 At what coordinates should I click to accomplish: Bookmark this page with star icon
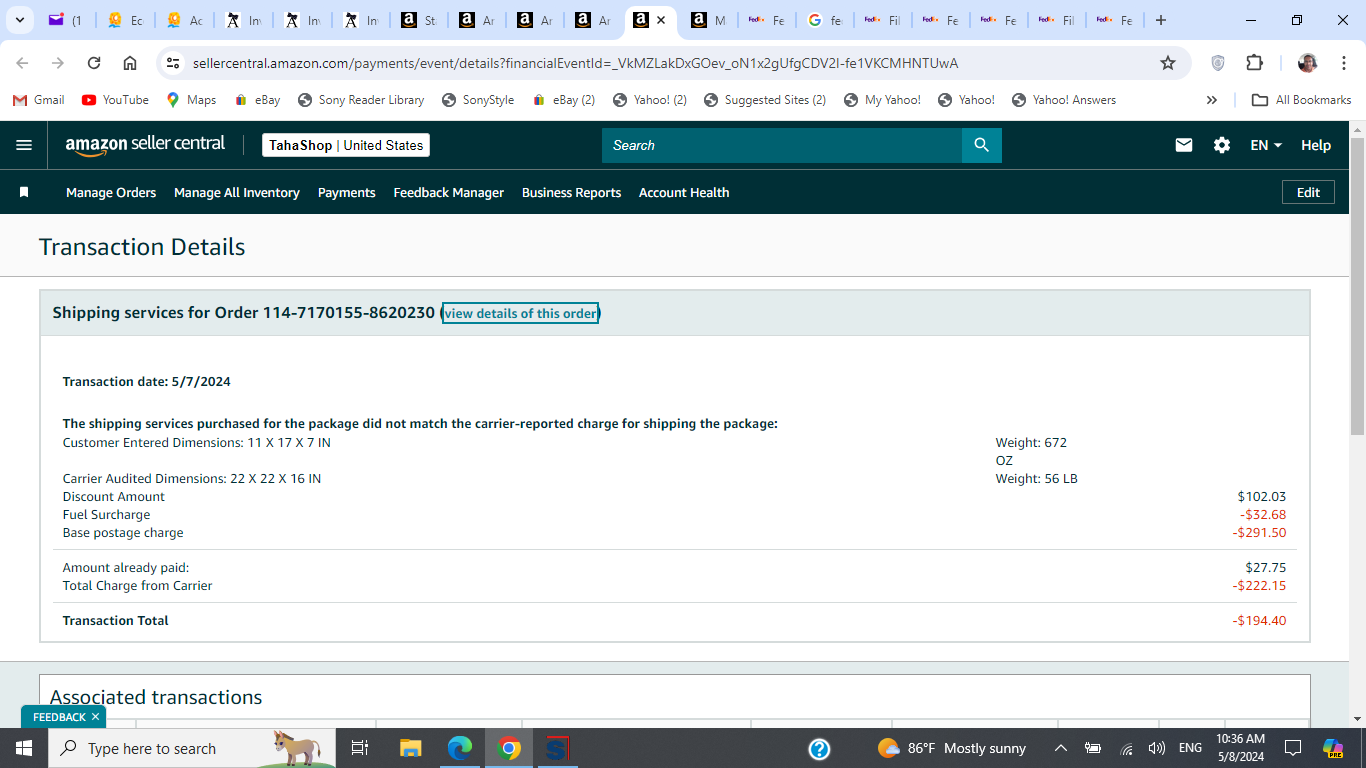coord(1168,63)
